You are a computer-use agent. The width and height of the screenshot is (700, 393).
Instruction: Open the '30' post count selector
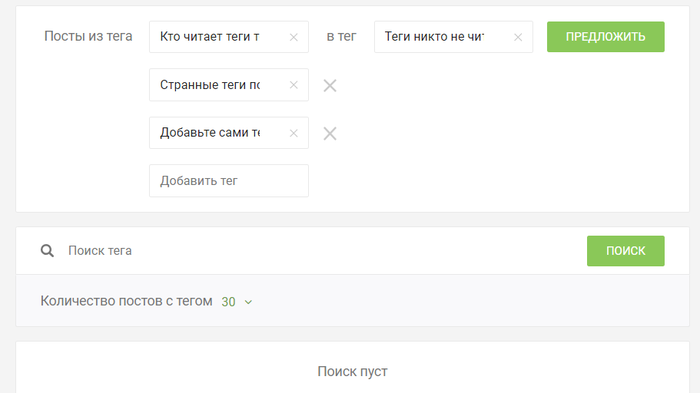(x=229, y=302)
